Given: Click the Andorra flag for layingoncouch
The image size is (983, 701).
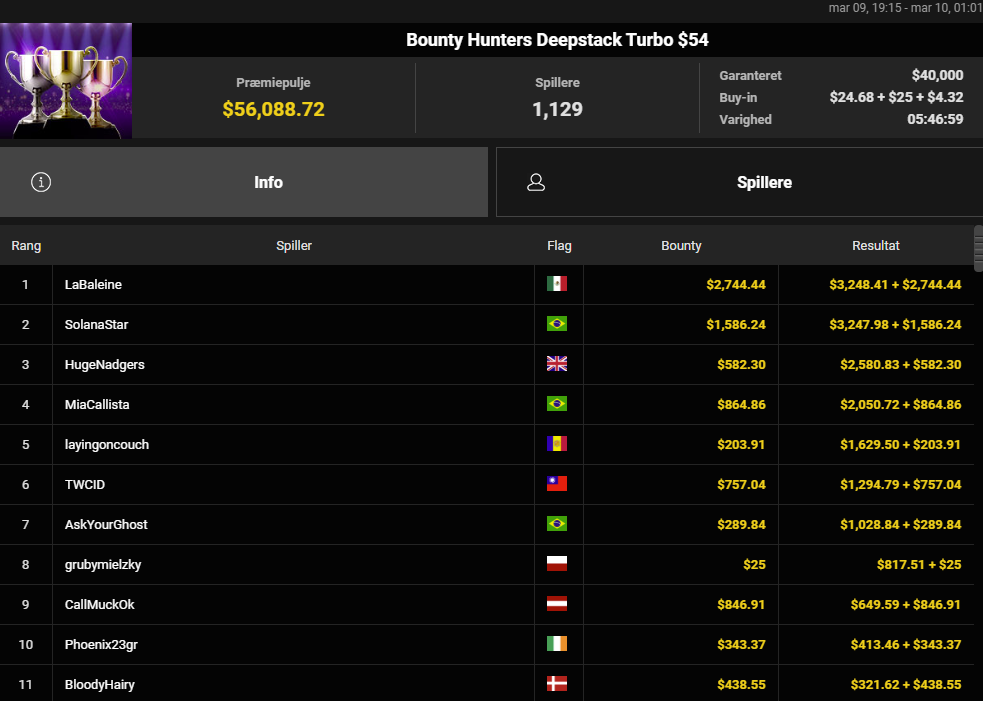Looking at the screenshot, I should 557,444.
